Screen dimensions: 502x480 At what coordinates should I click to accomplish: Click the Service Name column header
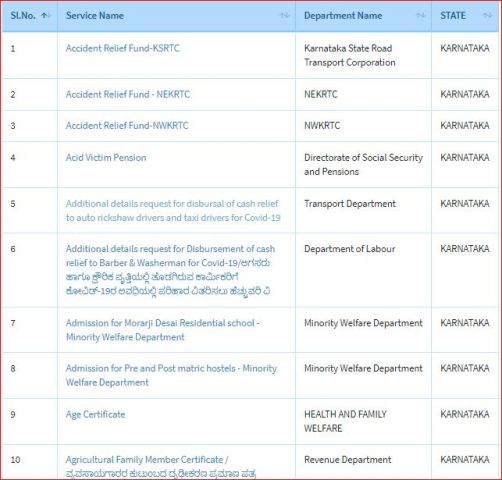[x=176, y=16]
